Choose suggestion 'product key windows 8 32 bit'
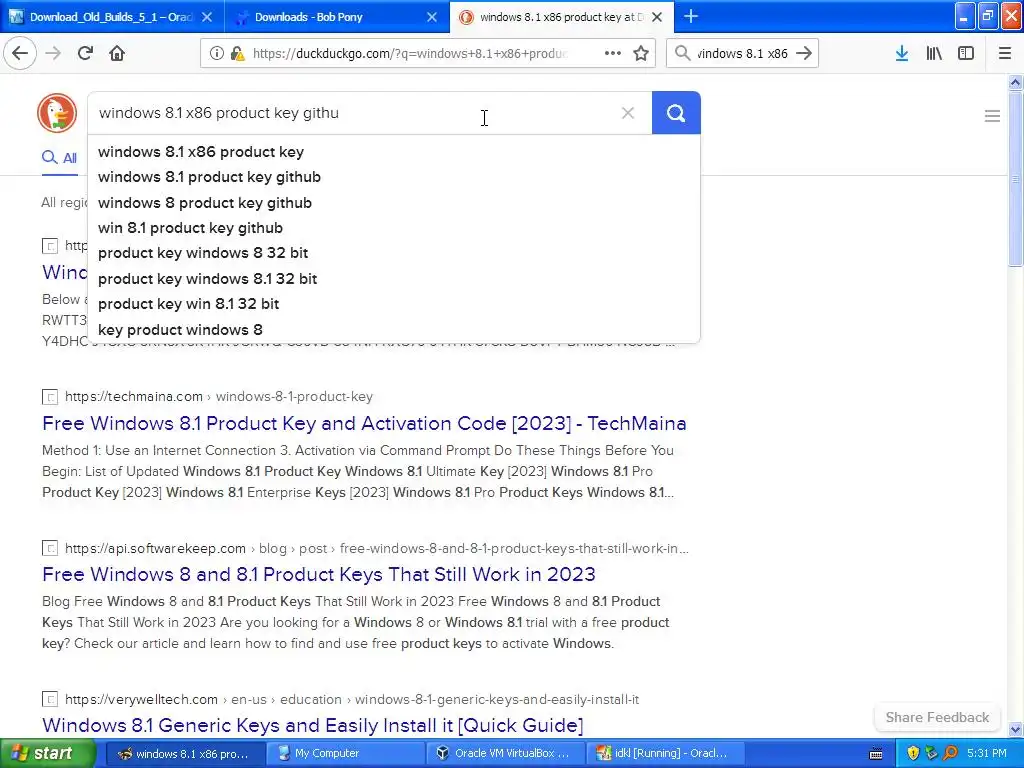This screenshot has height=768, width=1024. pos(202,253)
